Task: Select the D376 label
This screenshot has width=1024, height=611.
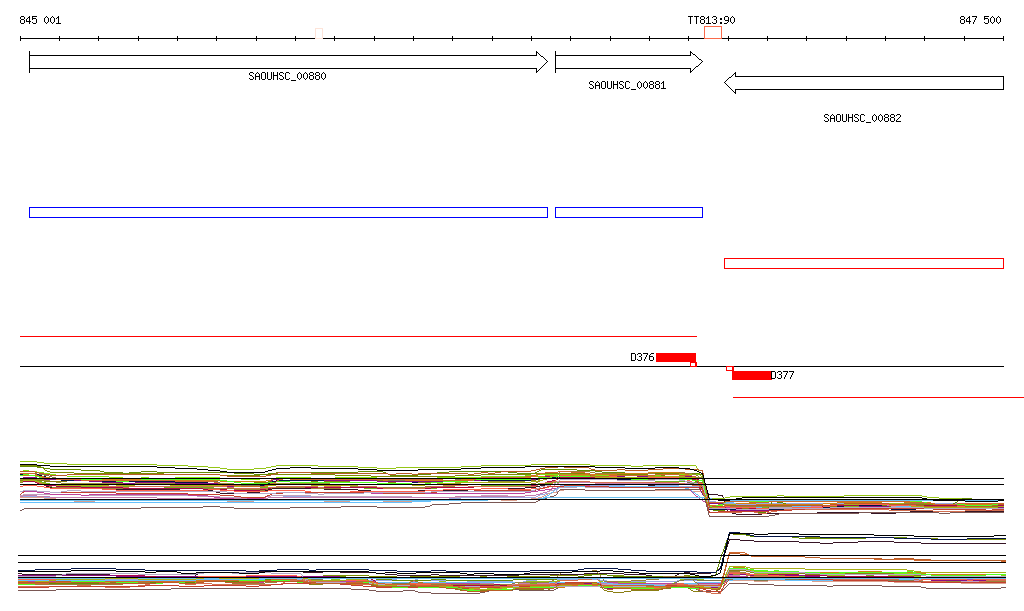Action: (642, 357)
